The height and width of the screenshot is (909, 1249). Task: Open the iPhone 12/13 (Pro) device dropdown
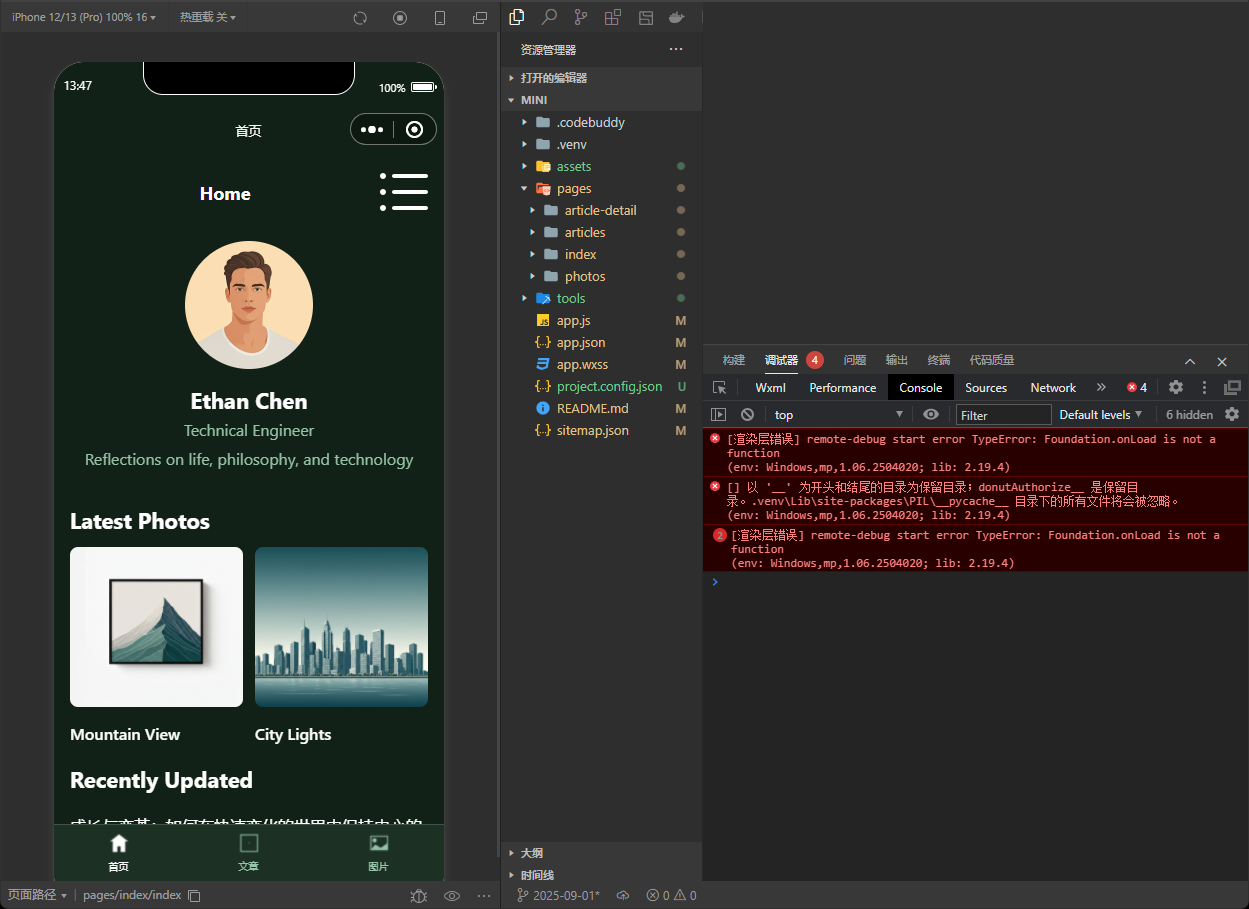[84, 18]
